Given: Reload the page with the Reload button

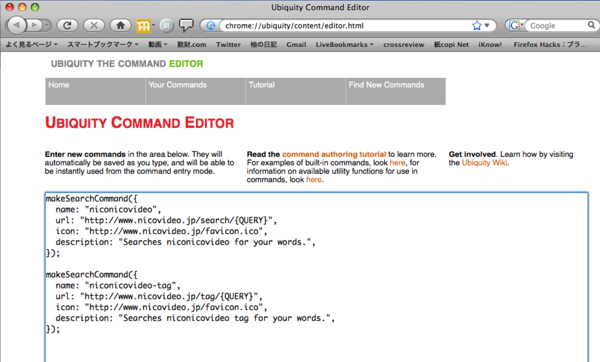Looking at the screenshot, I should tap(67, 25).
